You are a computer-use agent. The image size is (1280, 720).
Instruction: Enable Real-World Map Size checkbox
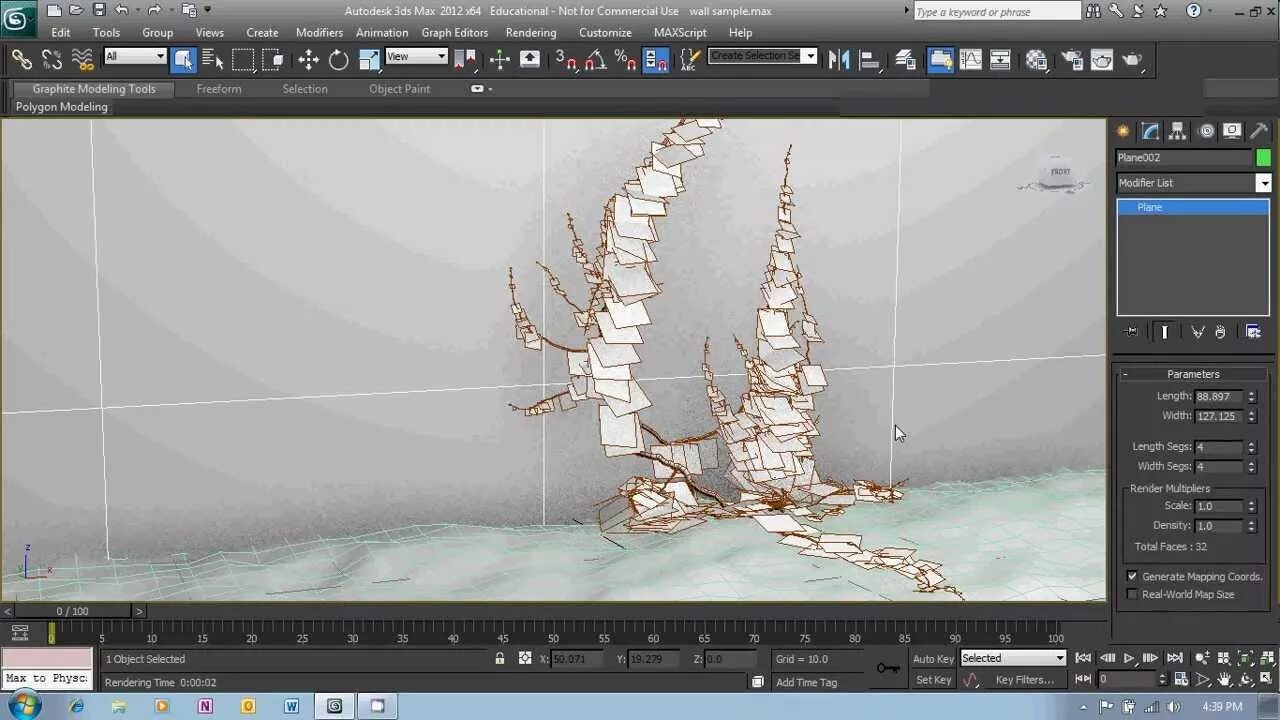1132,594
